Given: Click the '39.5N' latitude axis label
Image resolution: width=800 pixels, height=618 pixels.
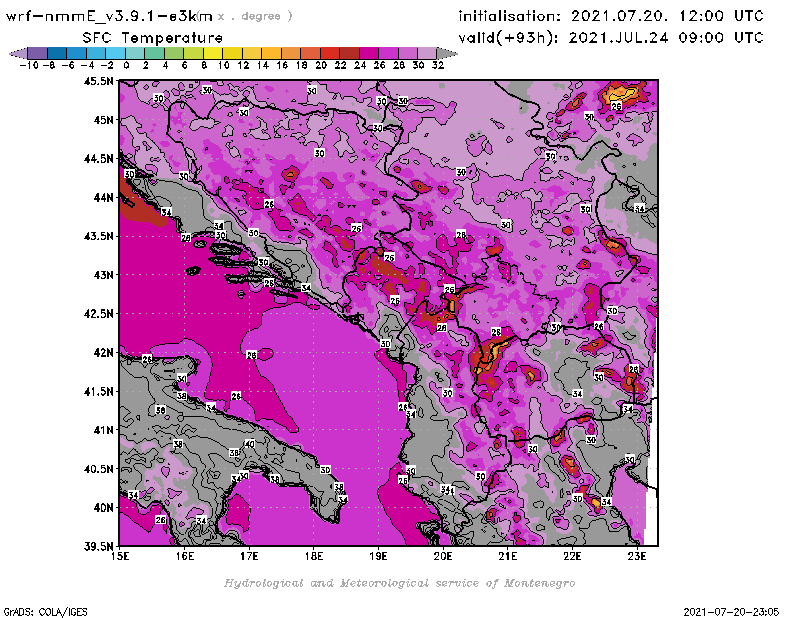Looking at the screenshot, I should point(98,547).
